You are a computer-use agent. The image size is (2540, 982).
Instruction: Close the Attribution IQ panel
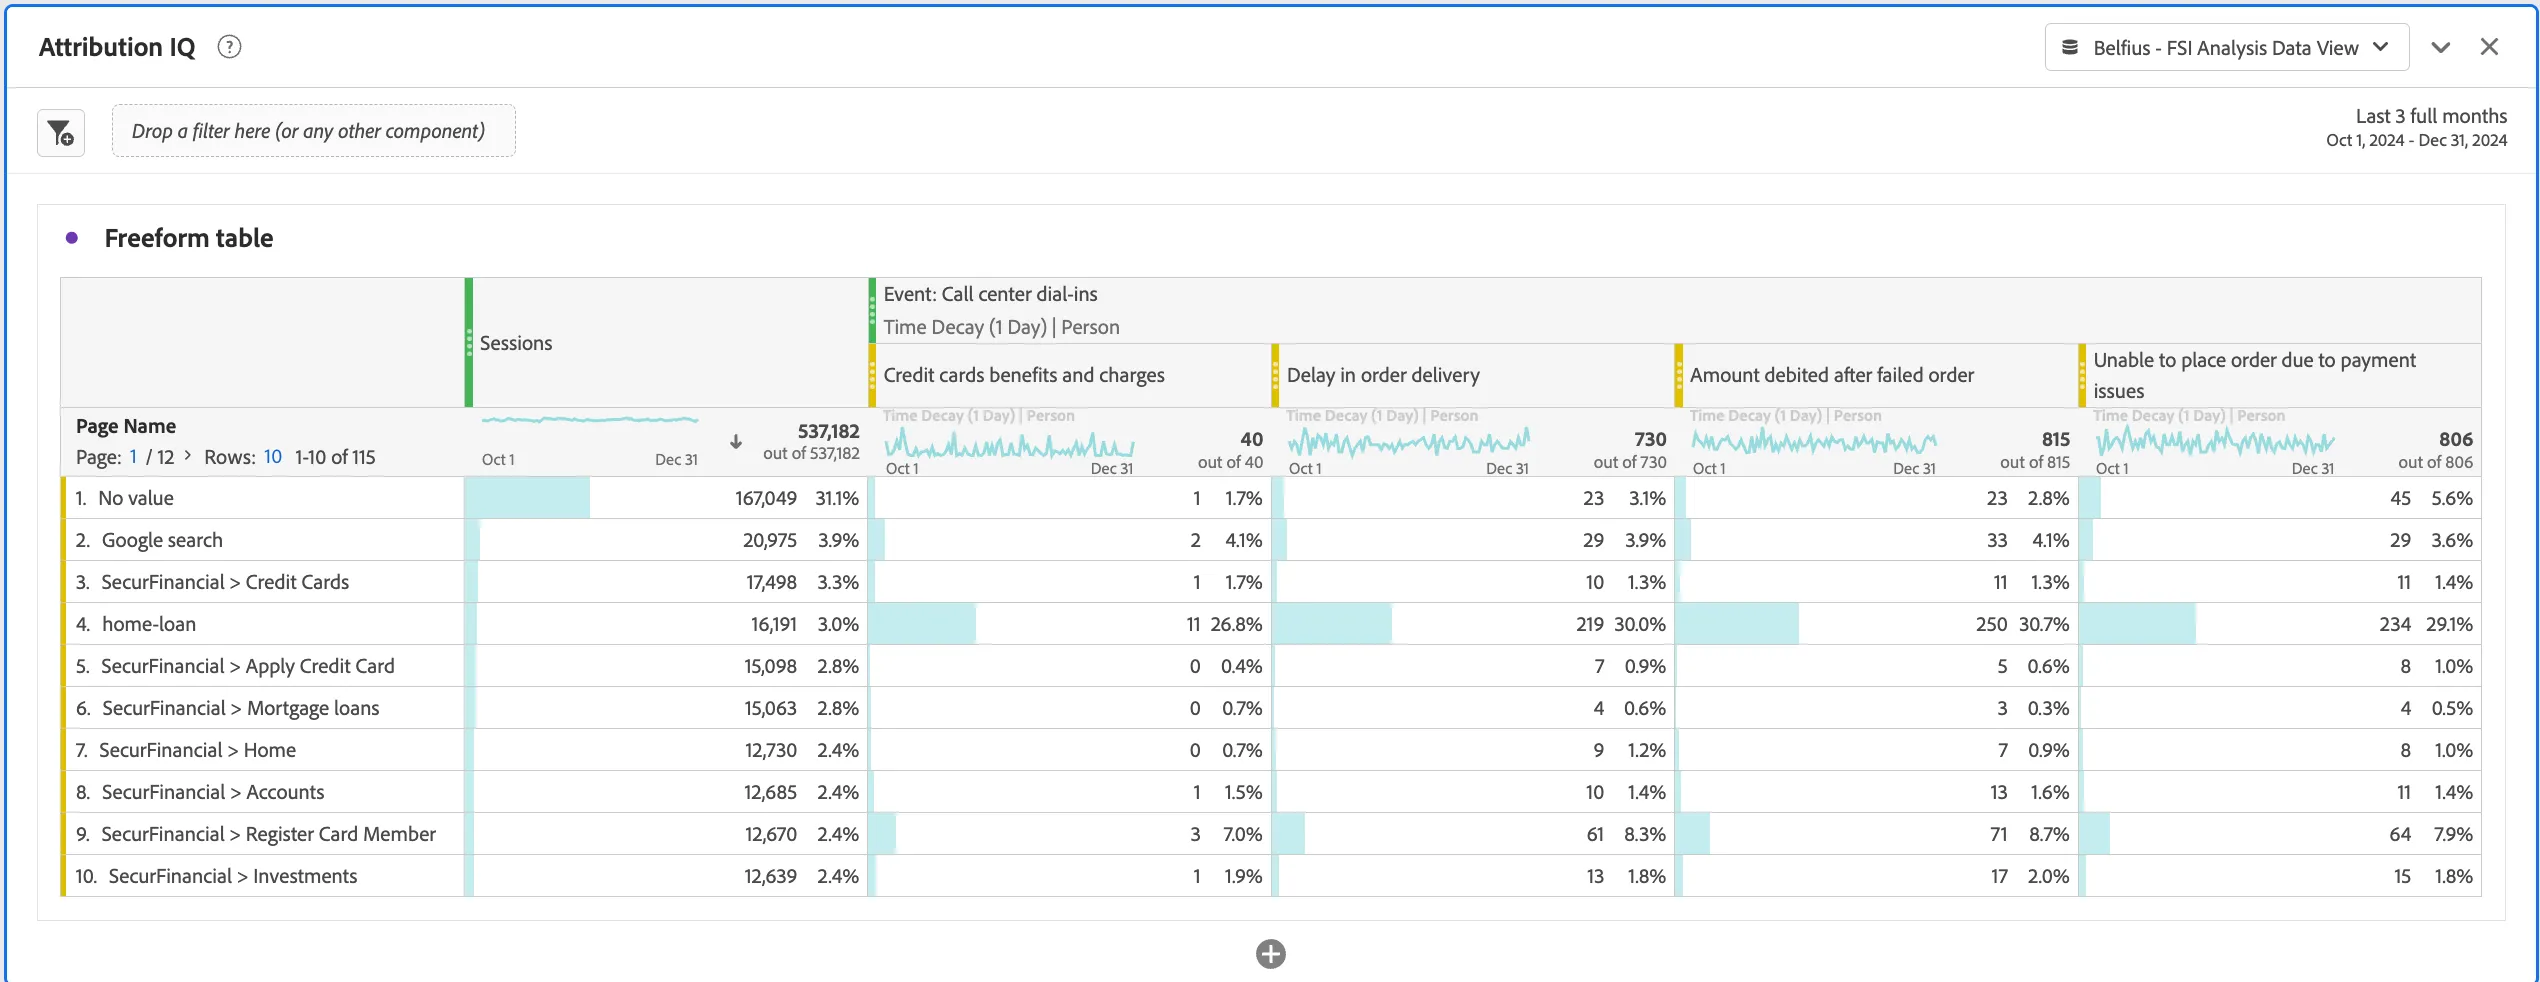(2490, 47)
